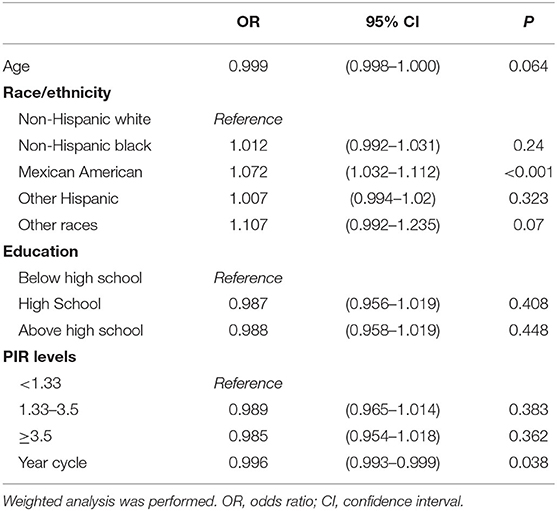Click the weighted analysis footnote text

pos(233,501)
